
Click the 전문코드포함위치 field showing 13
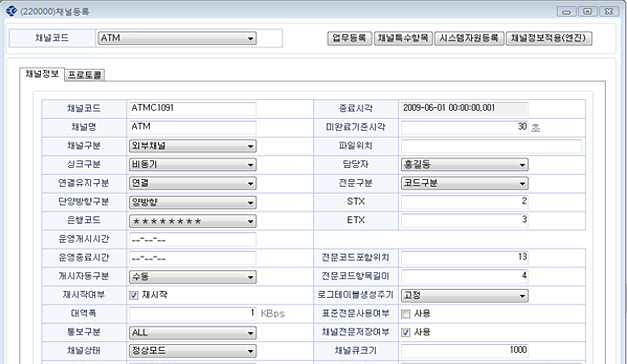tap(464, 257)
